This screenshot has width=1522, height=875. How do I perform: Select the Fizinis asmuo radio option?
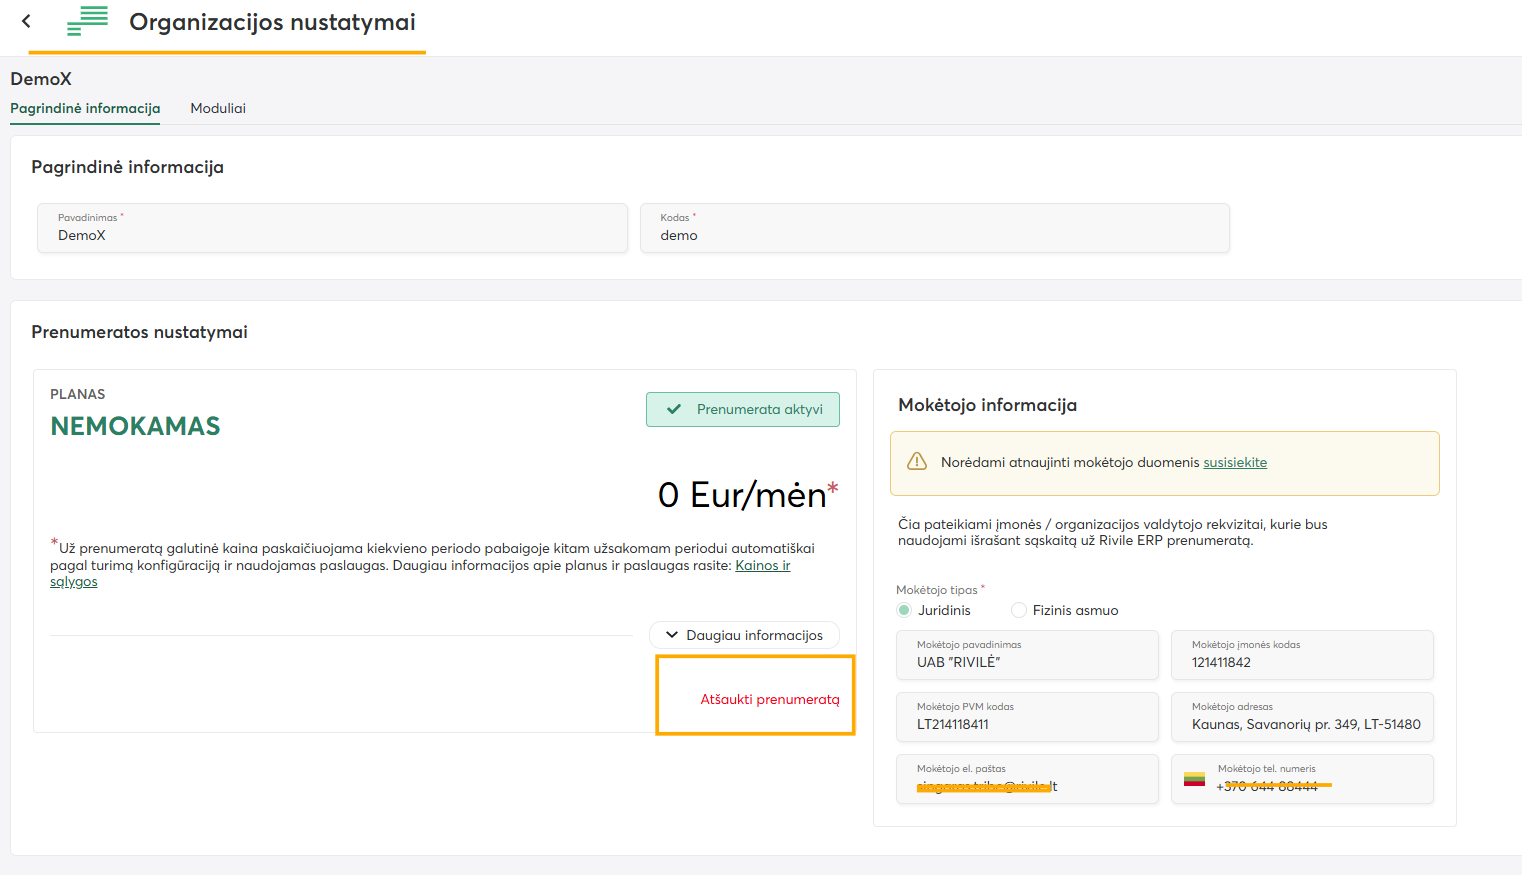pyautogui.click(x=1019, y=610)
